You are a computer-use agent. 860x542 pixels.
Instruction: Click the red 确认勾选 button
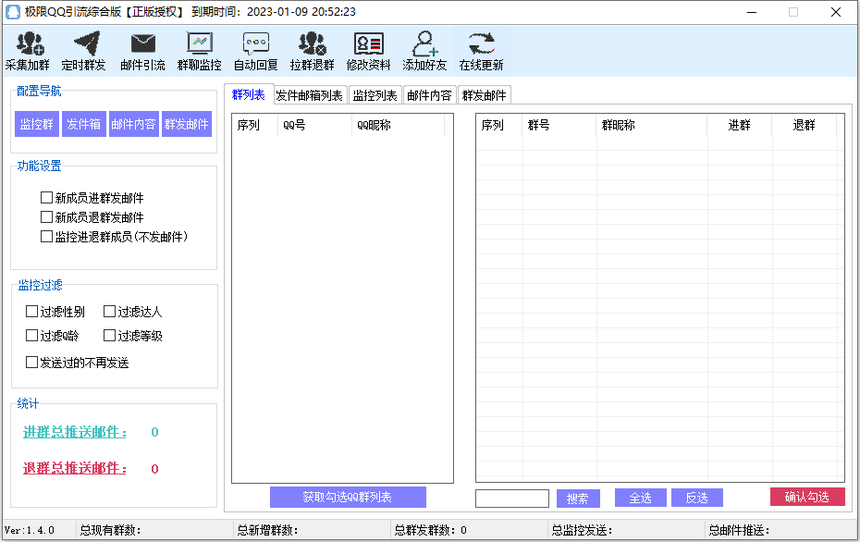click(807, 496)
